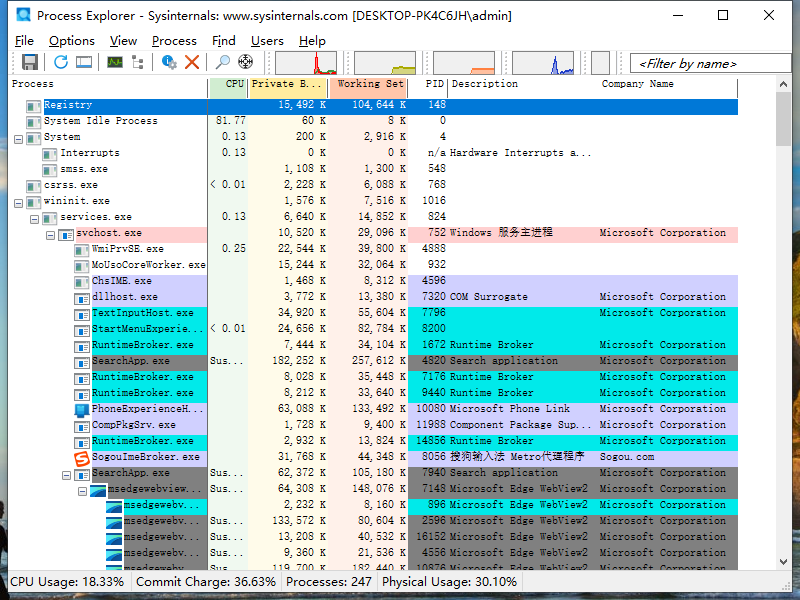Viewport: 800px width, 600px height.
Task: Click the commit history graph in toolbar
Action: (385, 63)
